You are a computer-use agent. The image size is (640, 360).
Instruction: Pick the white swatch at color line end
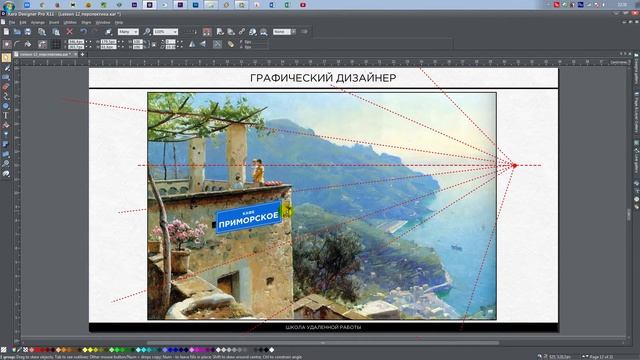(271, 350)
